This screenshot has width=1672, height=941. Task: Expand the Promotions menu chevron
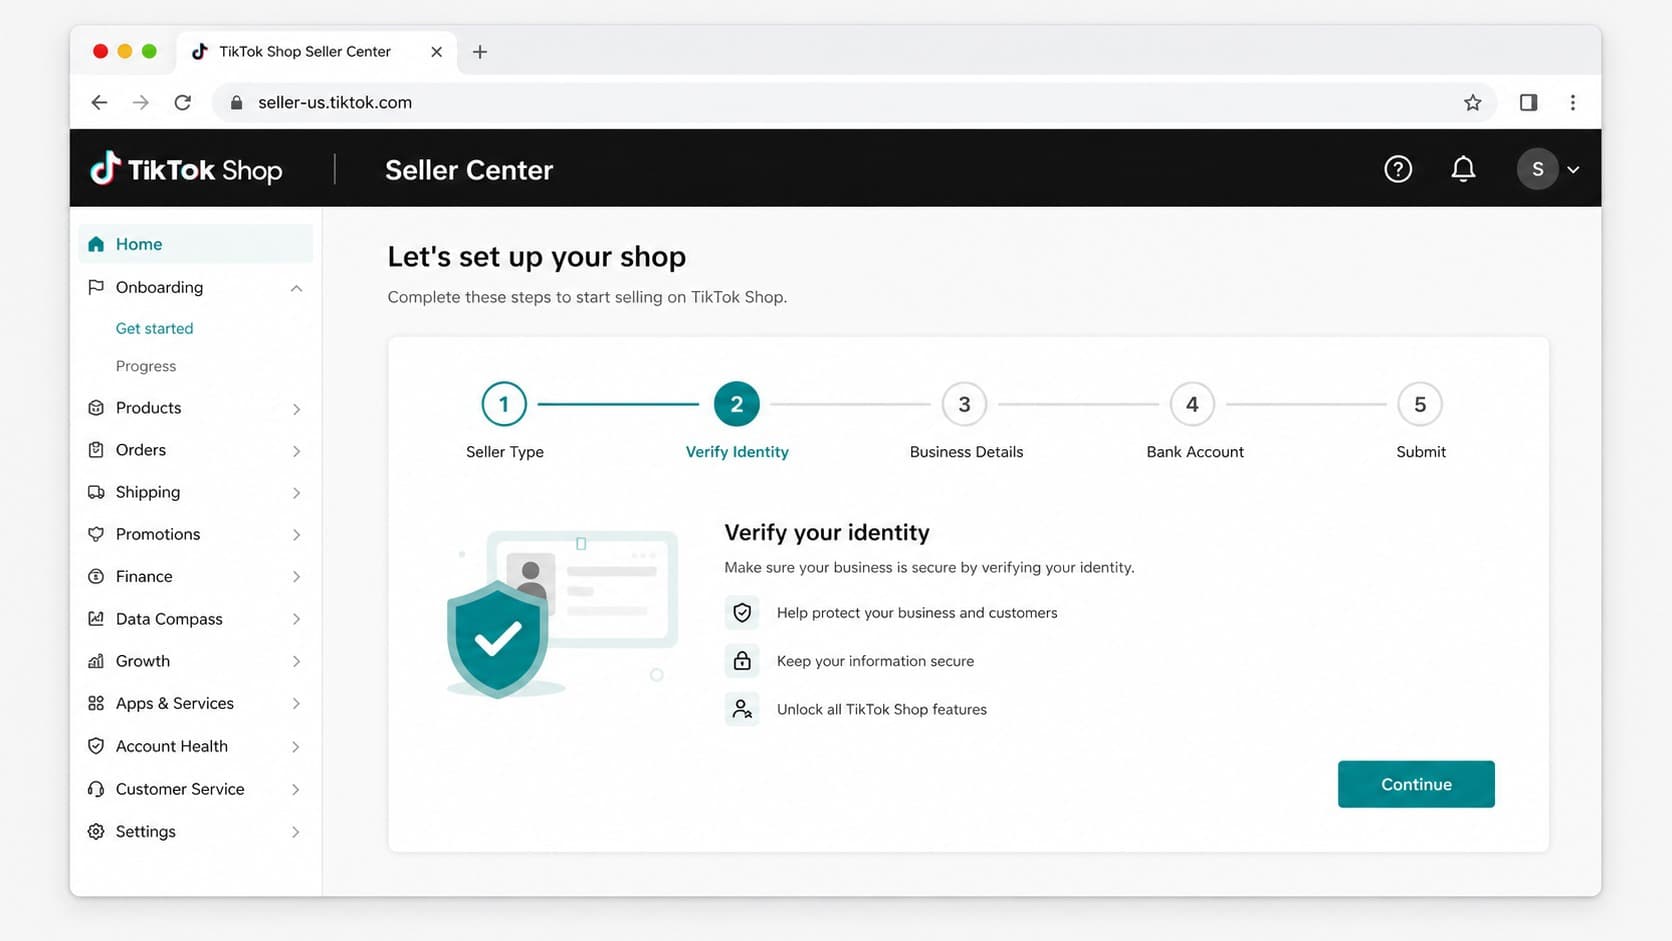(296, 535)
